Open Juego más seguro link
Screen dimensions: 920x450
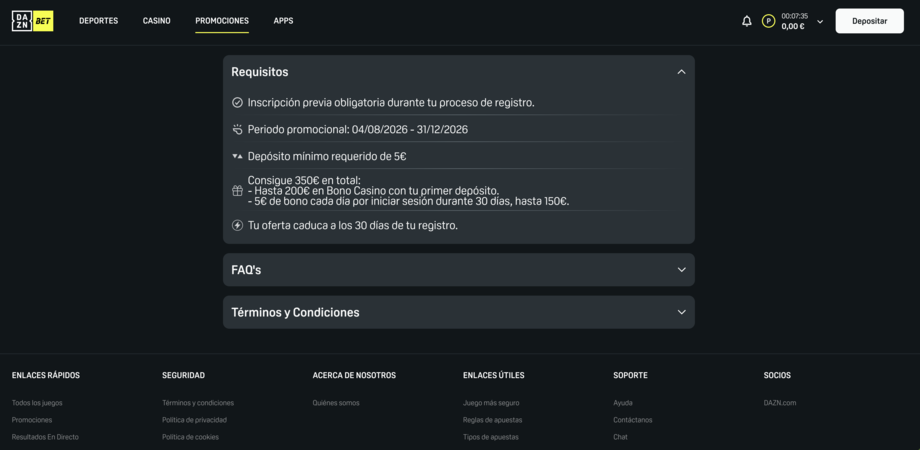491,403
